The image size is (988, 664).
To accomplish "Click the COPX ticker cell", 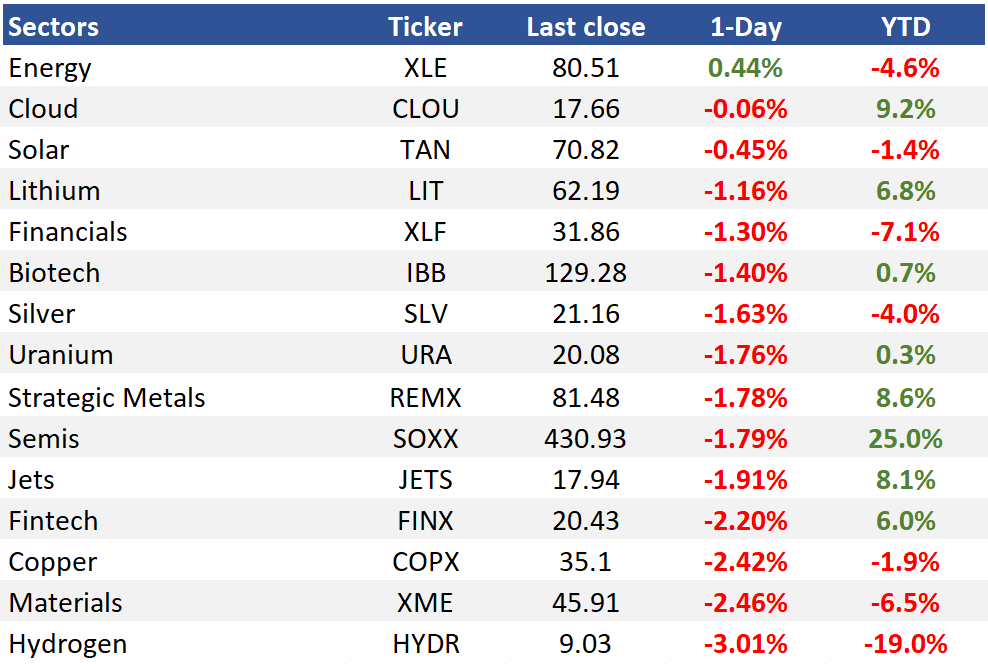I will (425, 561).
